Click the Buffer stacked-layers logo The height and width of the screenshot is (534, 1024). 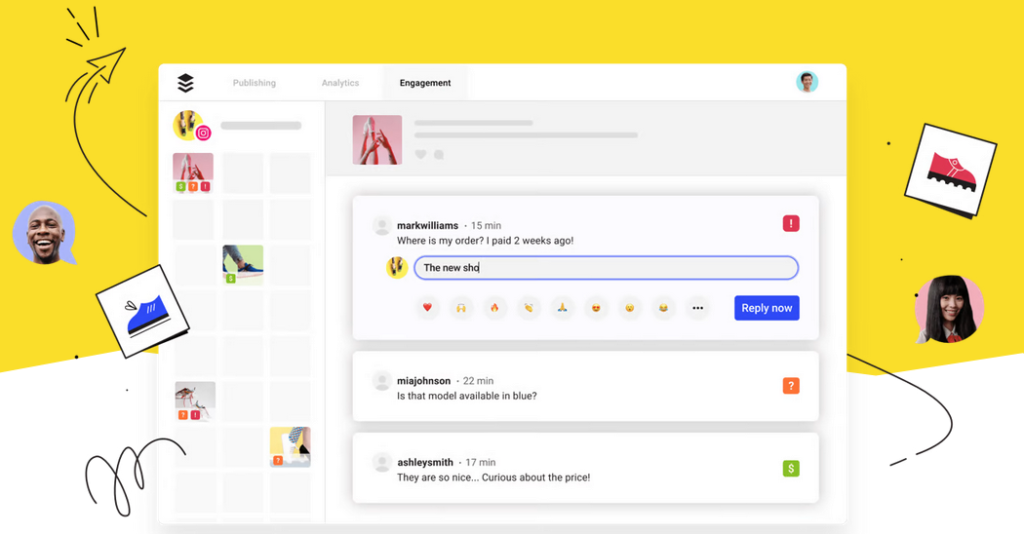click(185, 83)
